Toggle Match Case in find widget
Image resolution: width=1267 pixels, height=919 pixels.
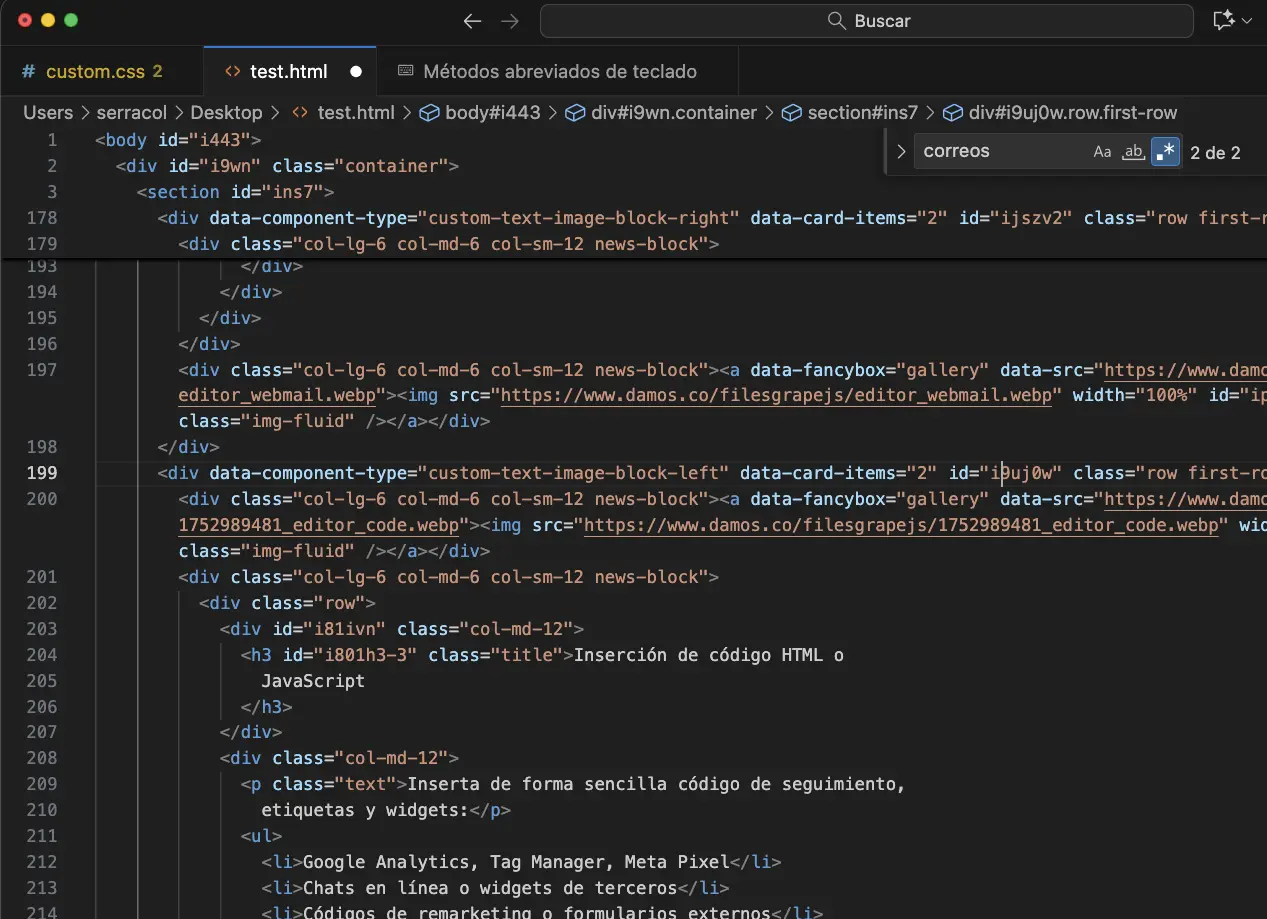click(x=1102, y=152)
